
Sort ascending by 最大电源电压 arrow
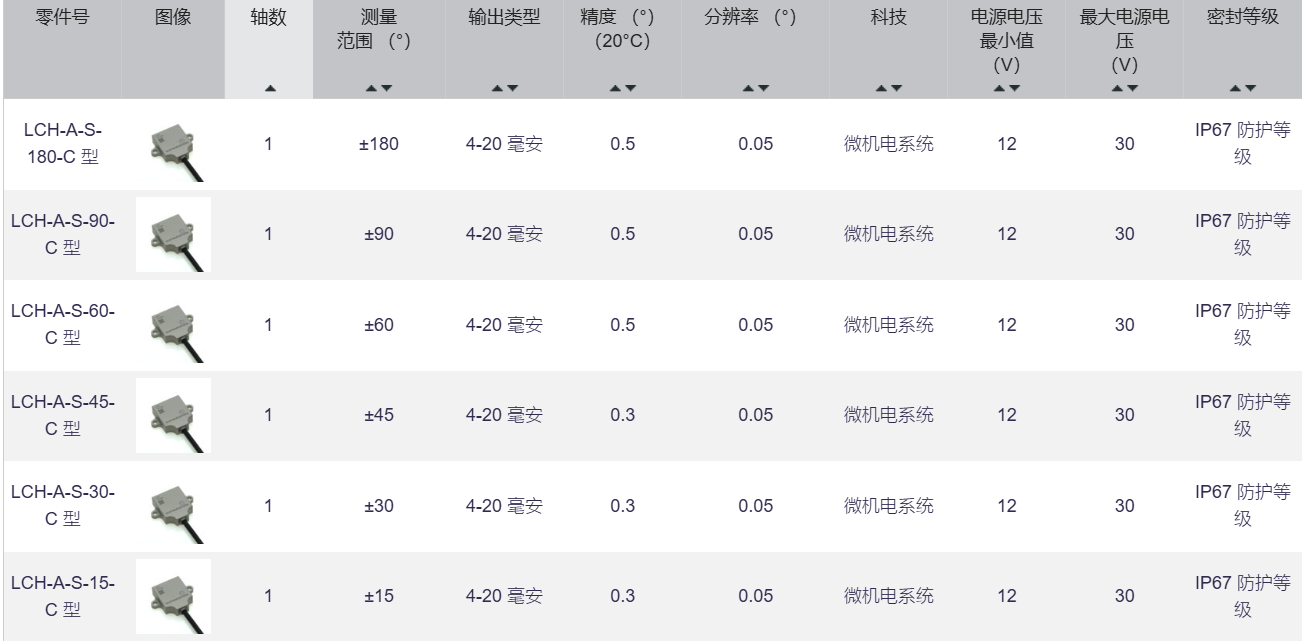pyautogui.click(x=1119, y=89)
